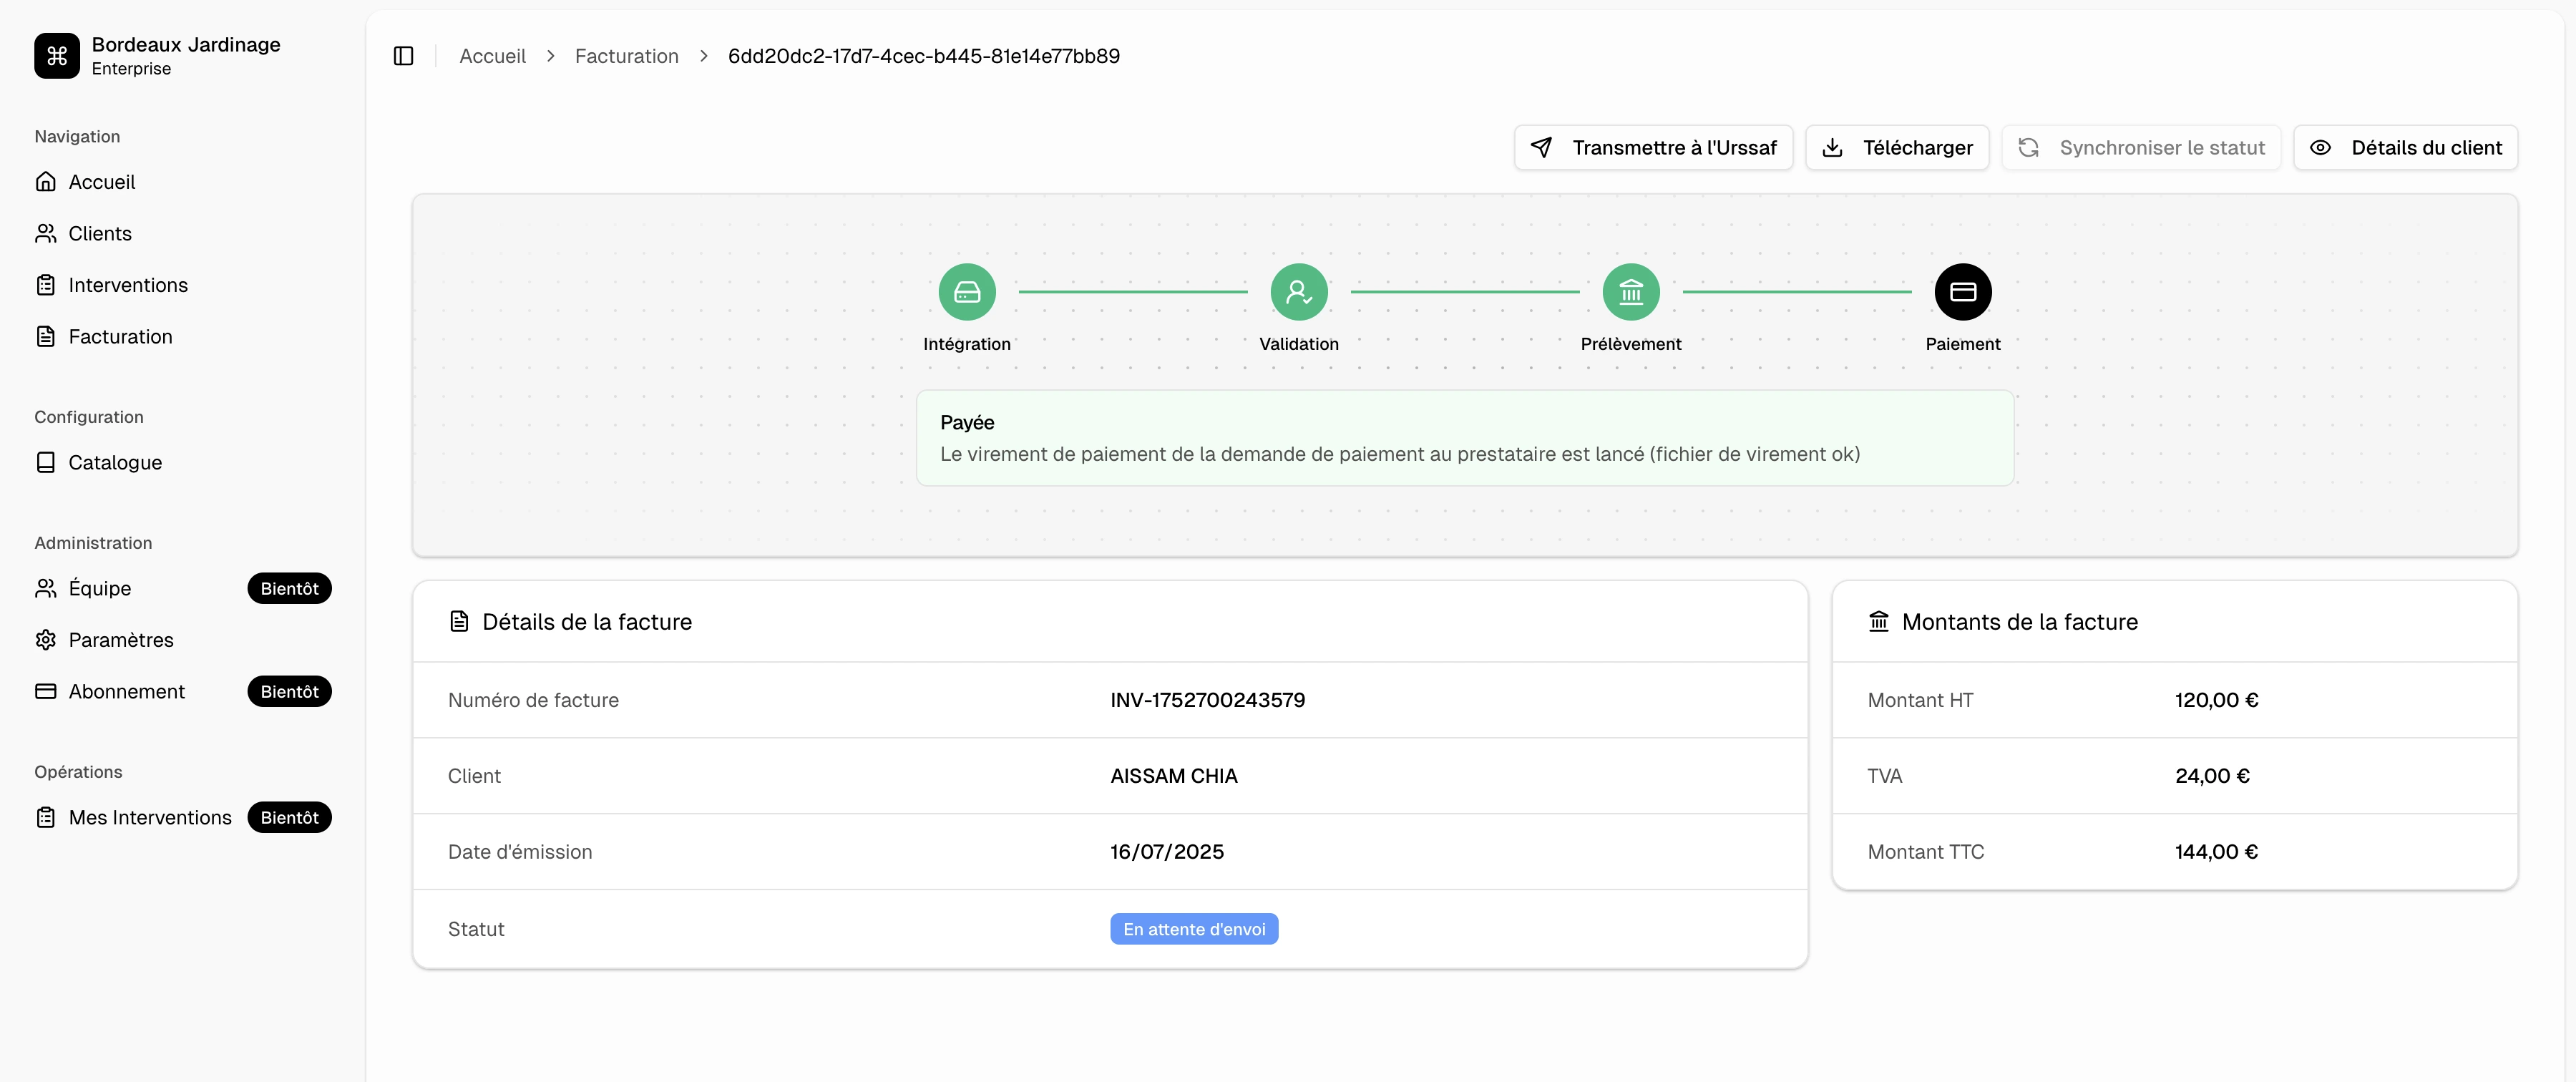Click the Intégration step in the progress tracker
2576x1082 pixels.
967,292
